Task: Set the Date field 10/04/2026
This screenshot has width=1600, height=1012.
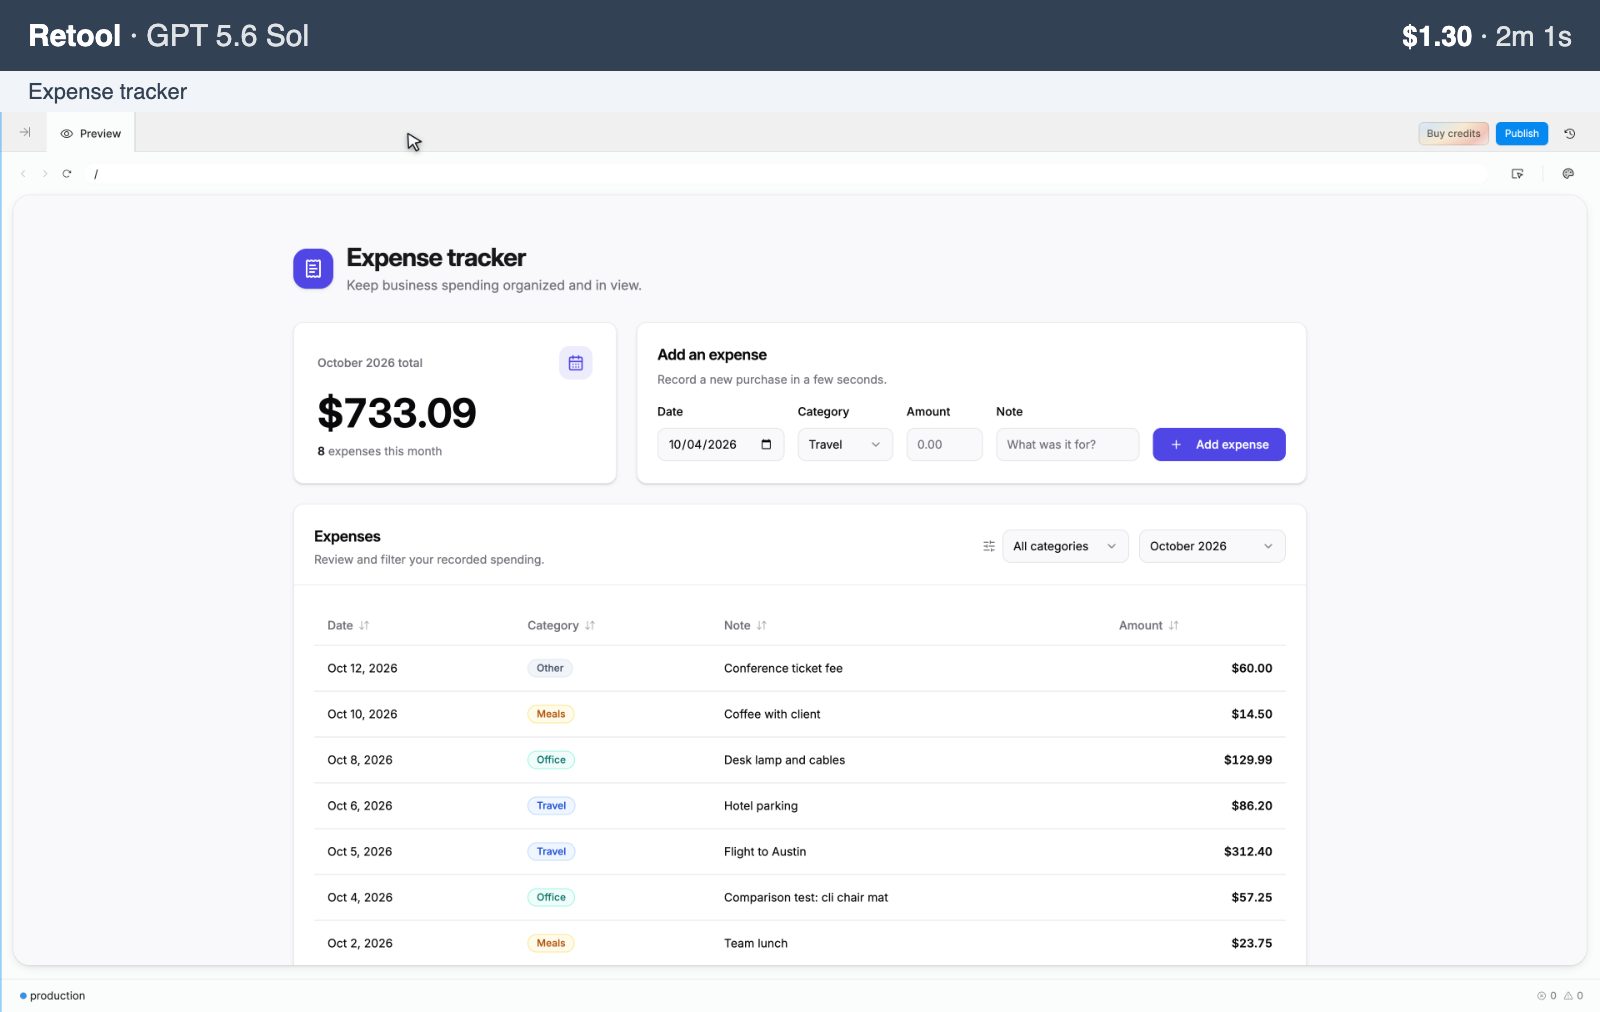Action: [x=720, y=445]
